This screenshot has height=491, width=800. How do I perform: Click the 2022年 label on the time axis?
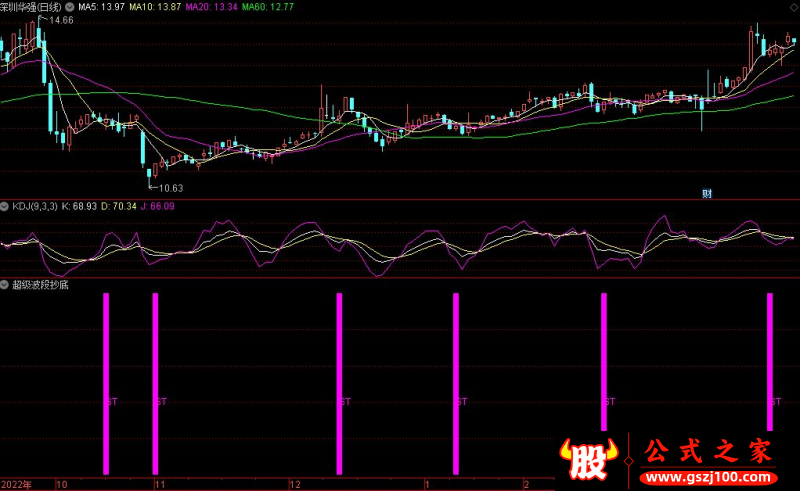17,484
